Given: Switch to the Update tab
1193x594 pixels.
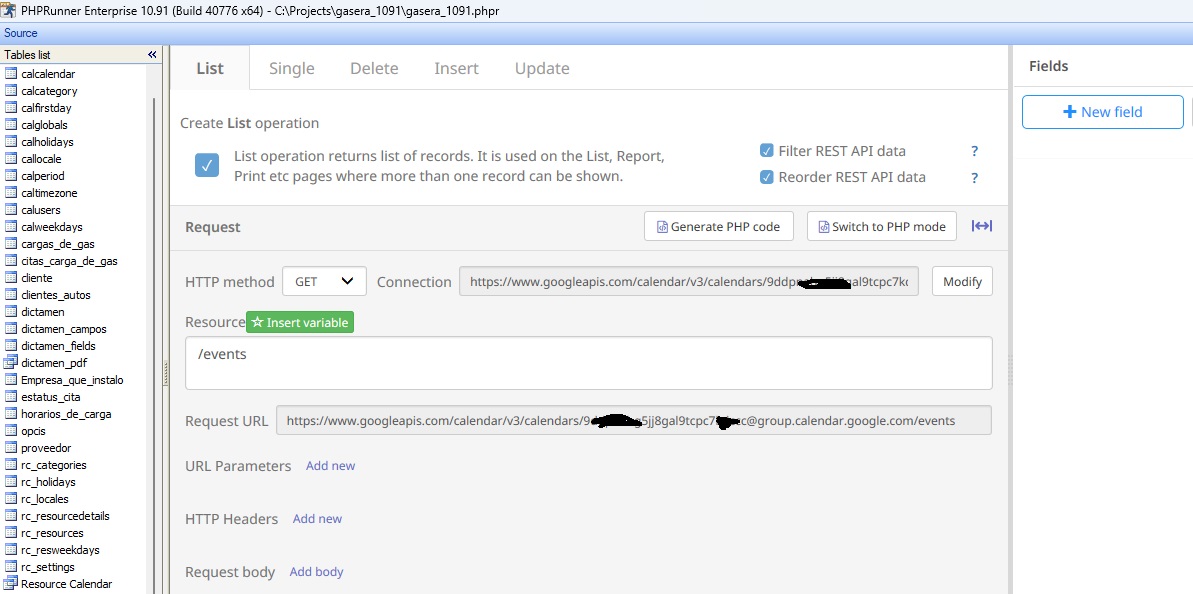Looking at the screenshot, I should (x=542, y=68).
